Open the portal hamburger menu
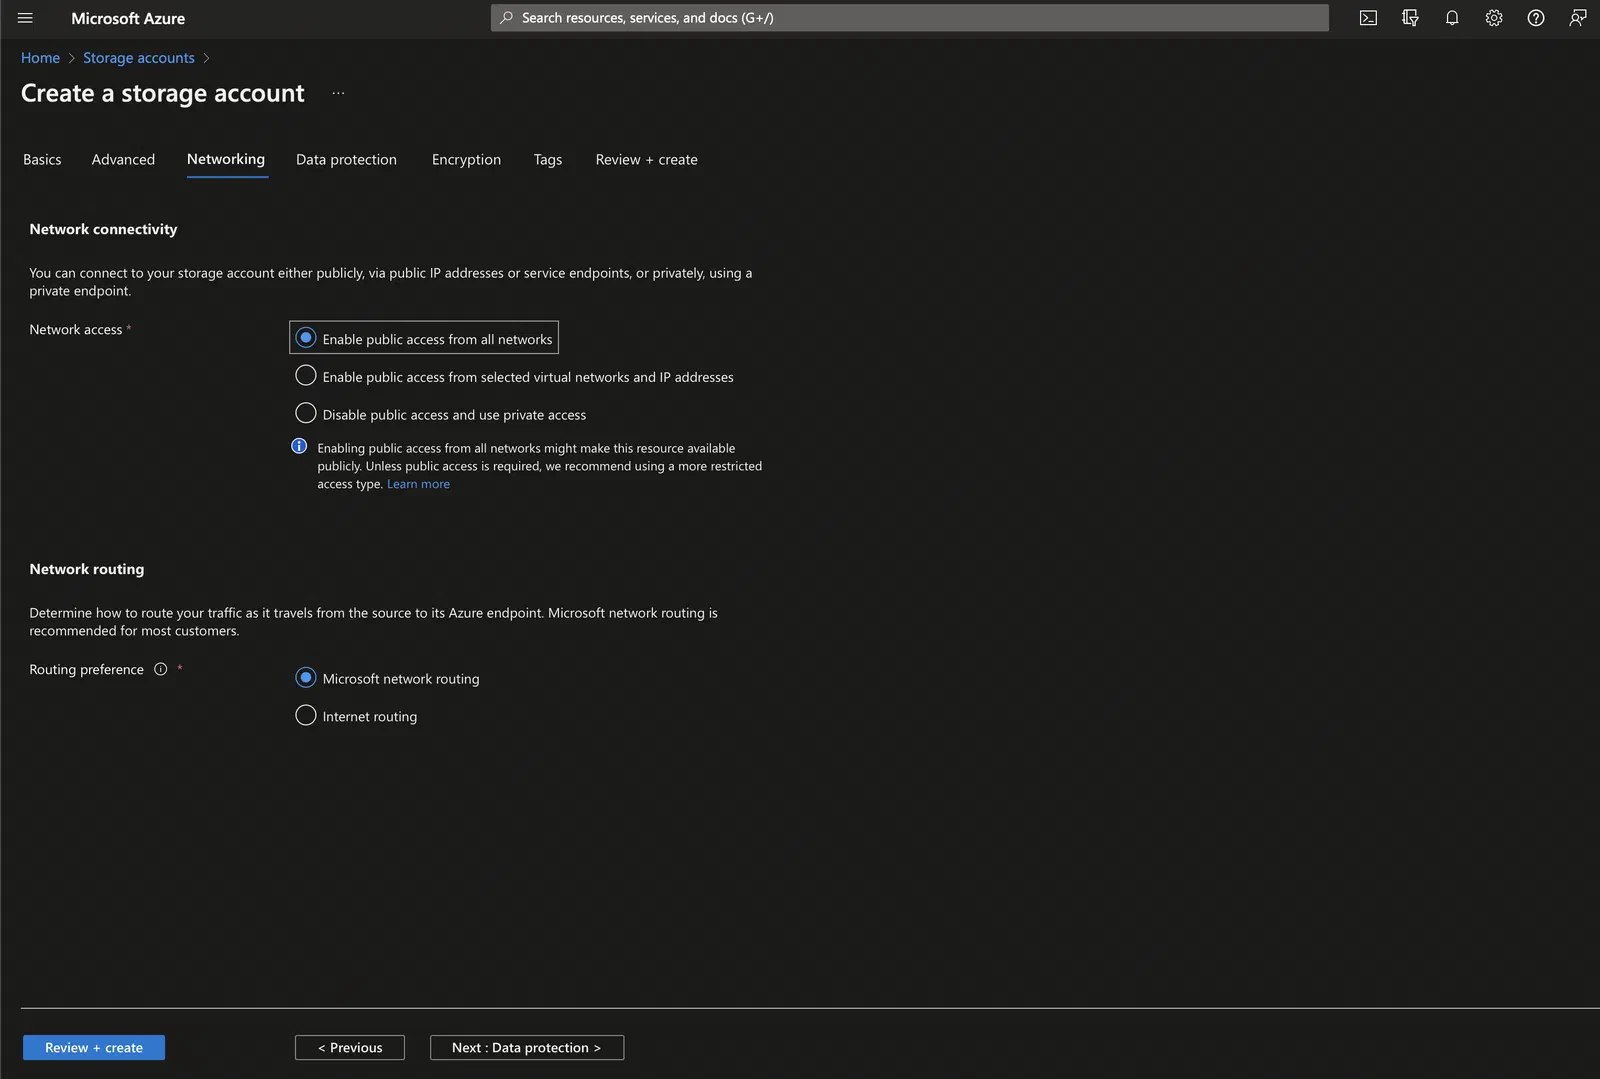The height and width of the screenshot is (1079, 1600). [25, 18]
